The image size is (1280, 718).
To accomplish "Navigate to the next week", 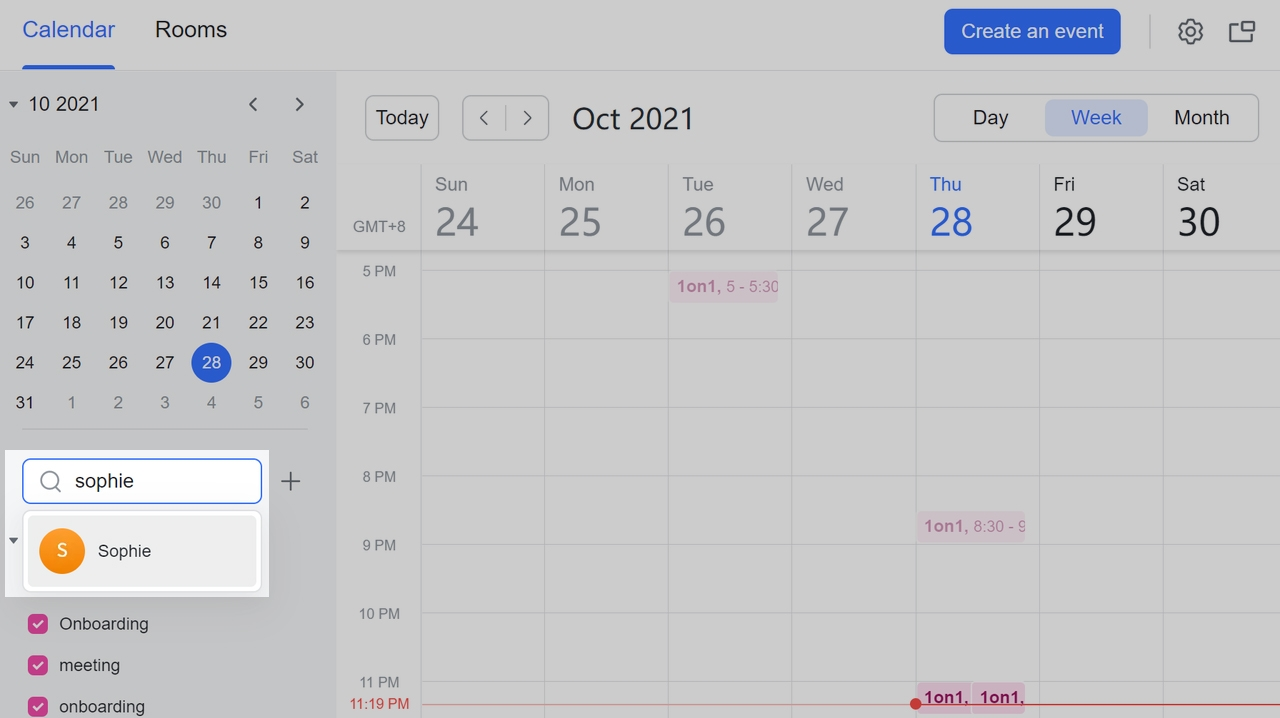I will pyautogui.click(x=527, y=118).
